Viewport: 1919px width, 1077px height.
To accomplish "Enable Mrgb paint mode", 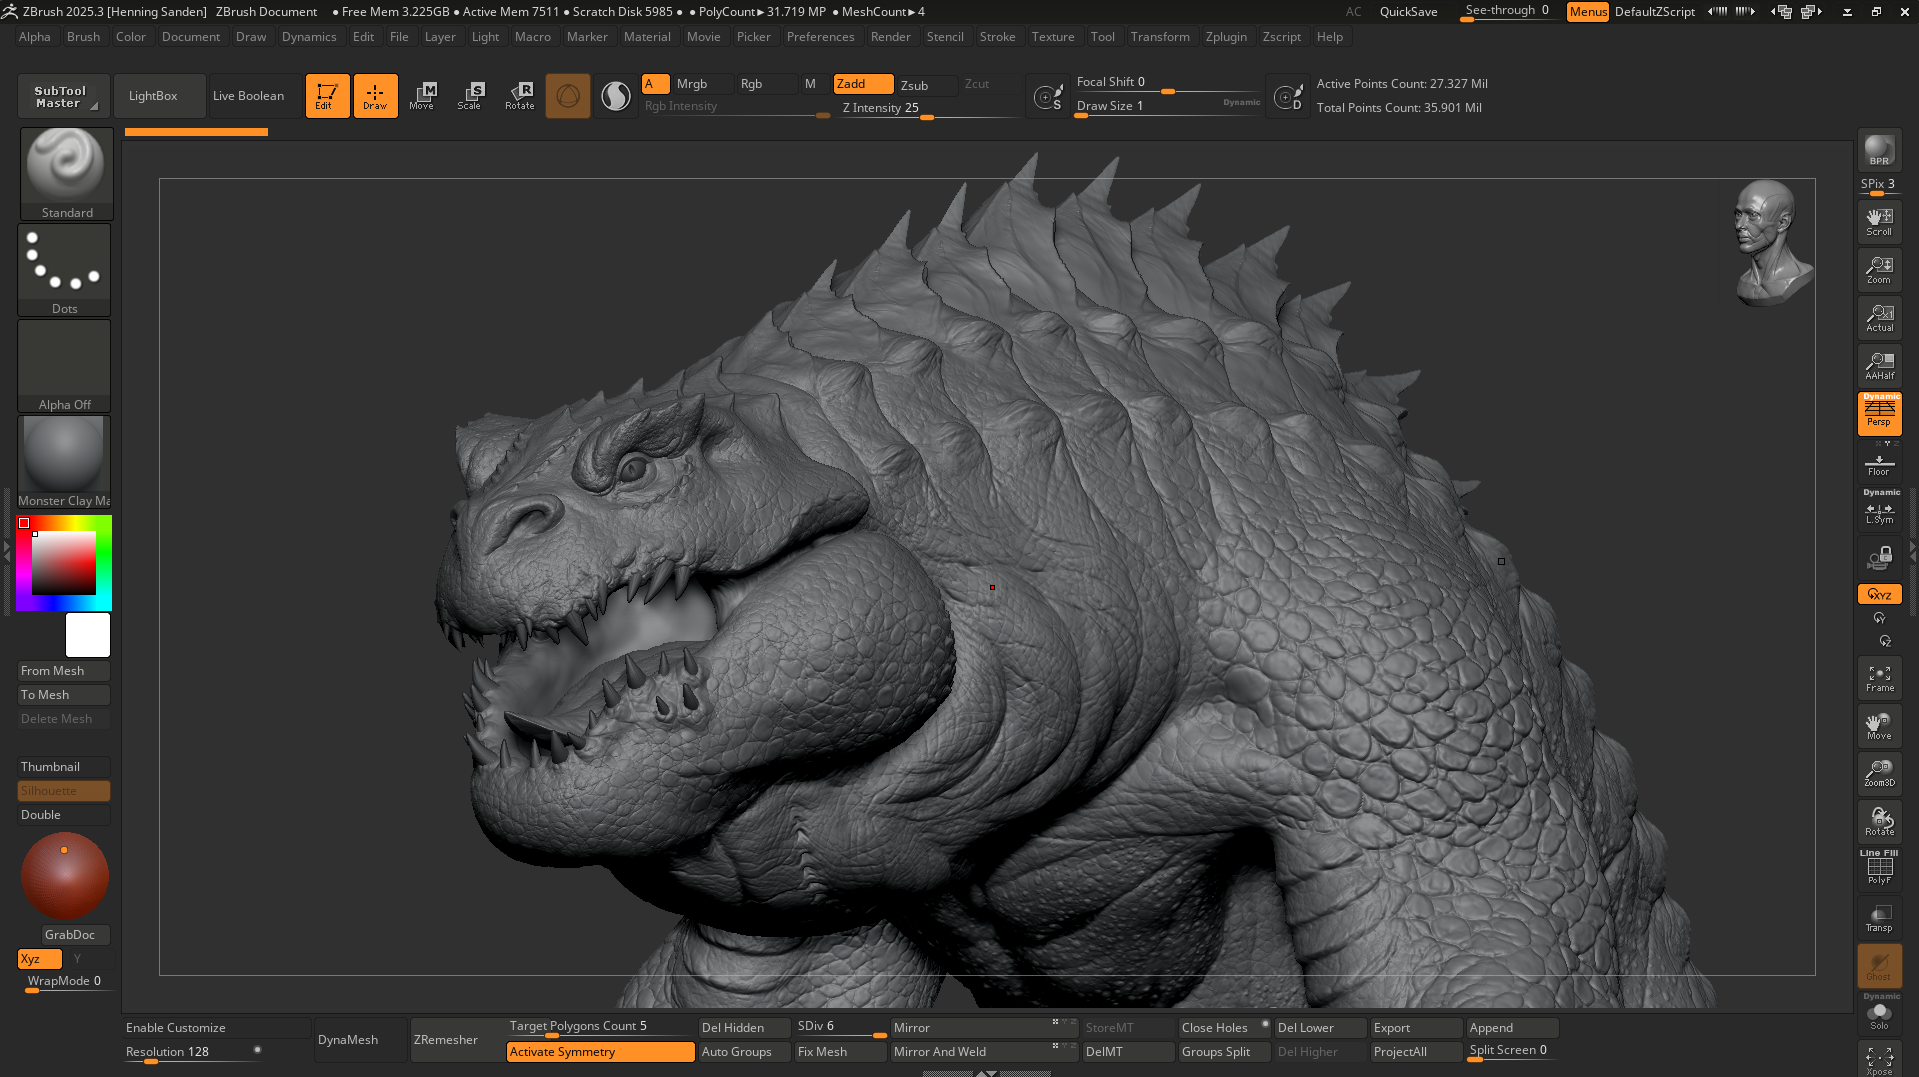I will coord(703,84).
